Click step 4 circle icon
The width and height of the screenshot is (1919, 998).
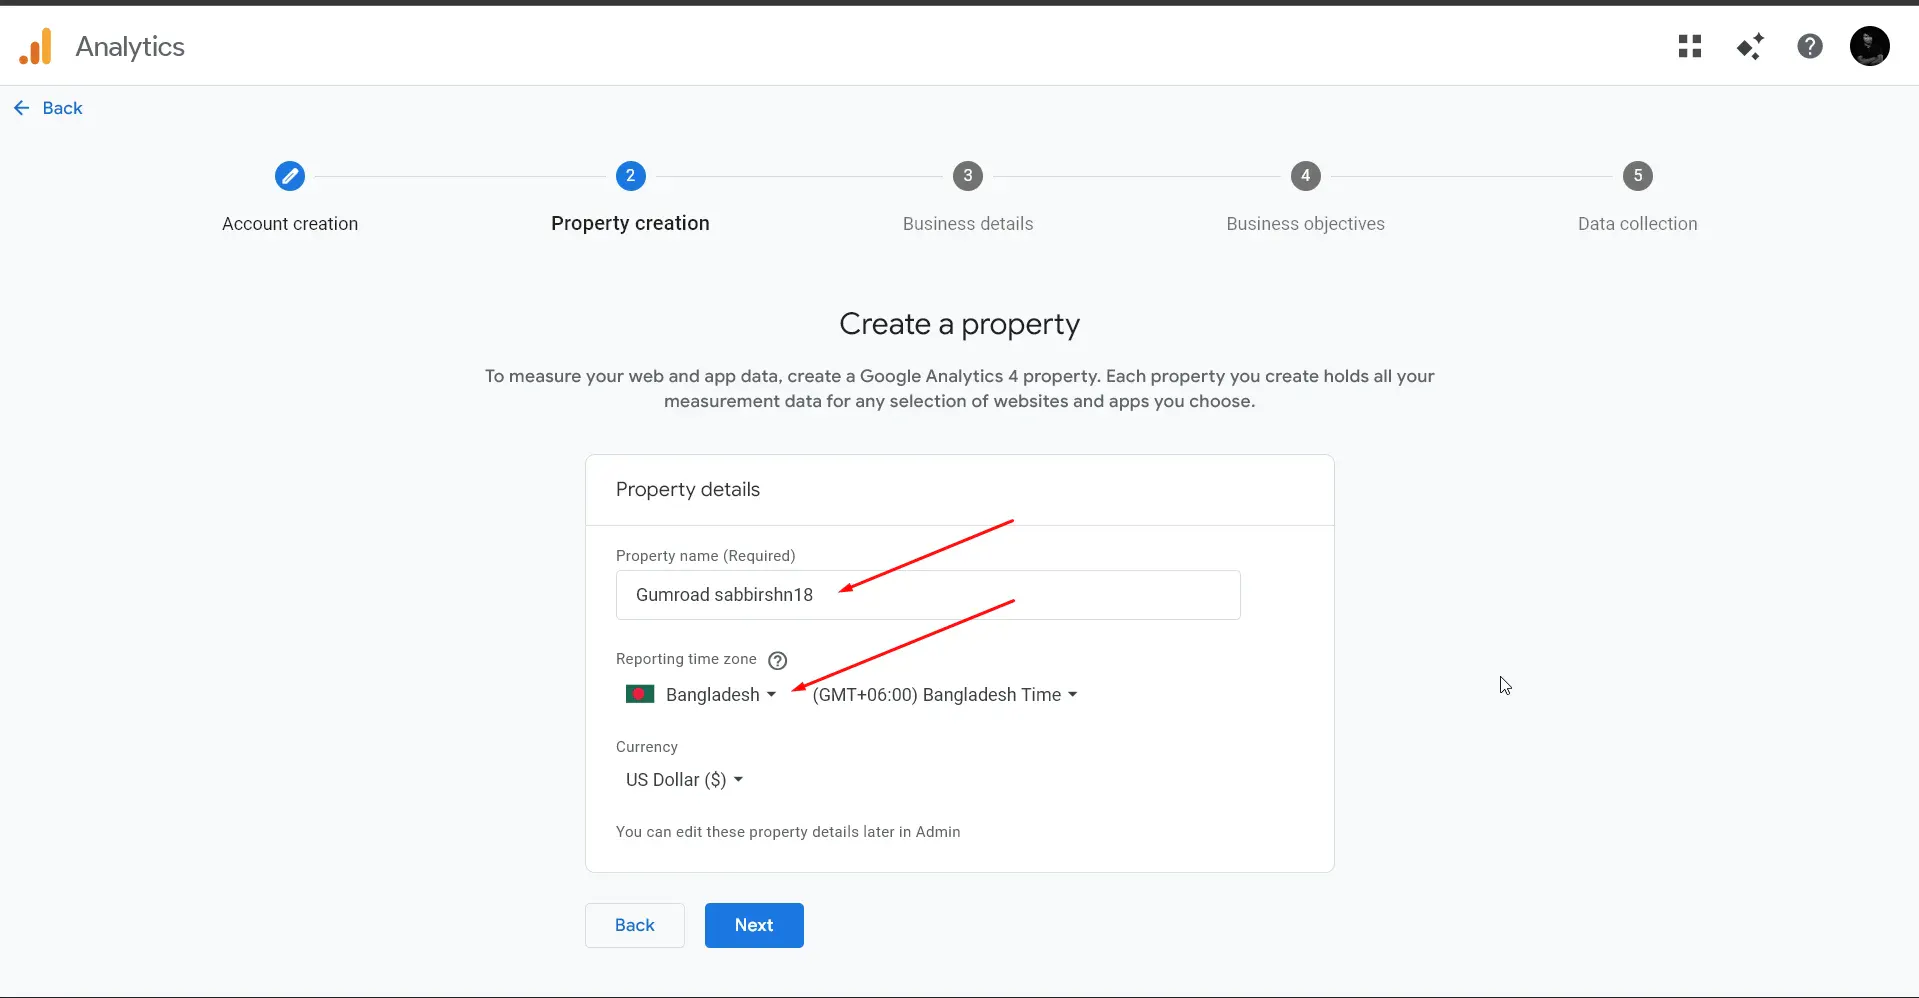(1306, 176)
